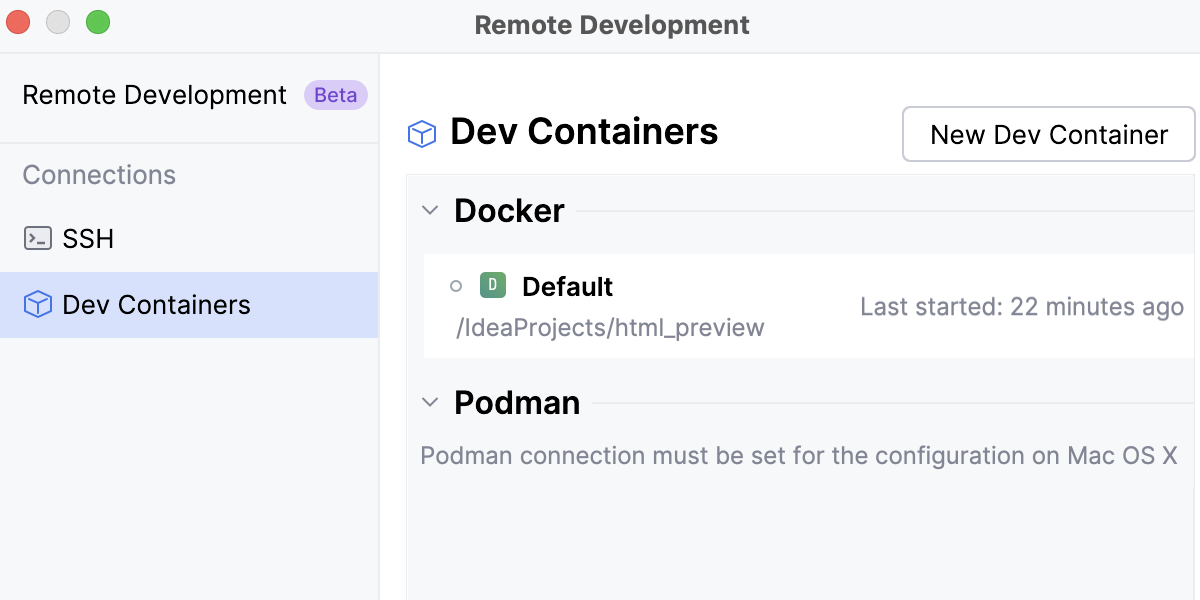Expand the Connections group header
The height and width of the screenshot is (600, 1200).
(x=98, y=174)
